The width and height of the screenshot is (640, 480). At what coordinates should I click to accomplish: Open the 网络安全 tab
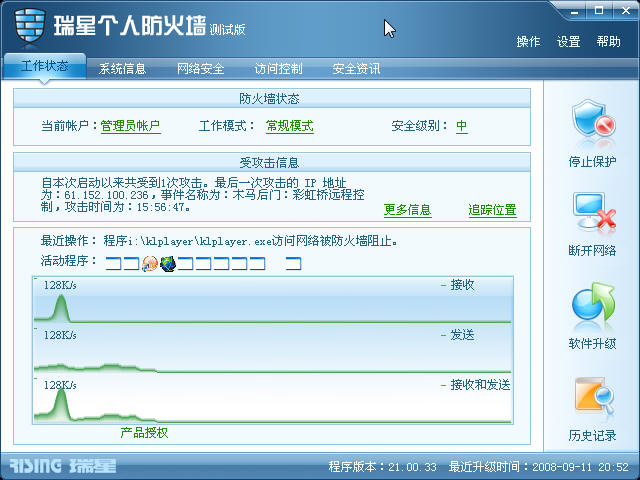pyautogui.click(x=200, y=69)
